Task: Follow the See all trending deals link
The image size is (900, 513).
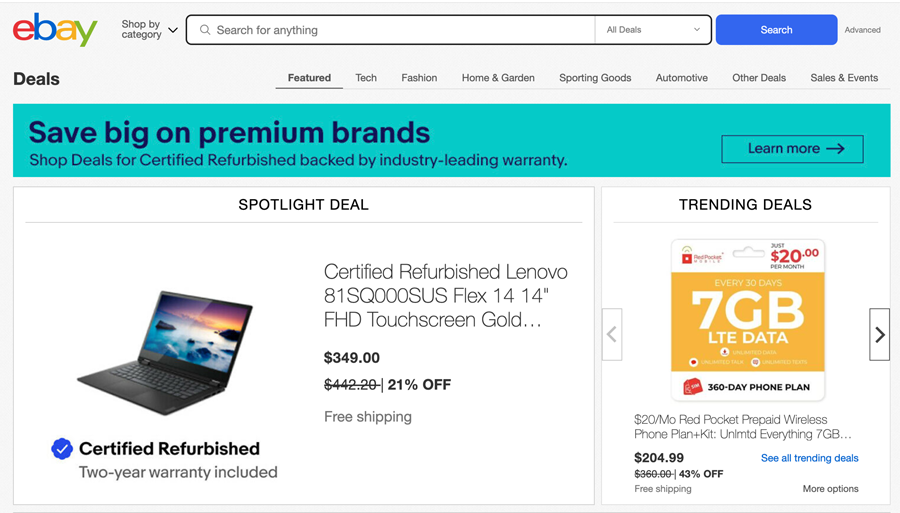Action: point(809,458)
